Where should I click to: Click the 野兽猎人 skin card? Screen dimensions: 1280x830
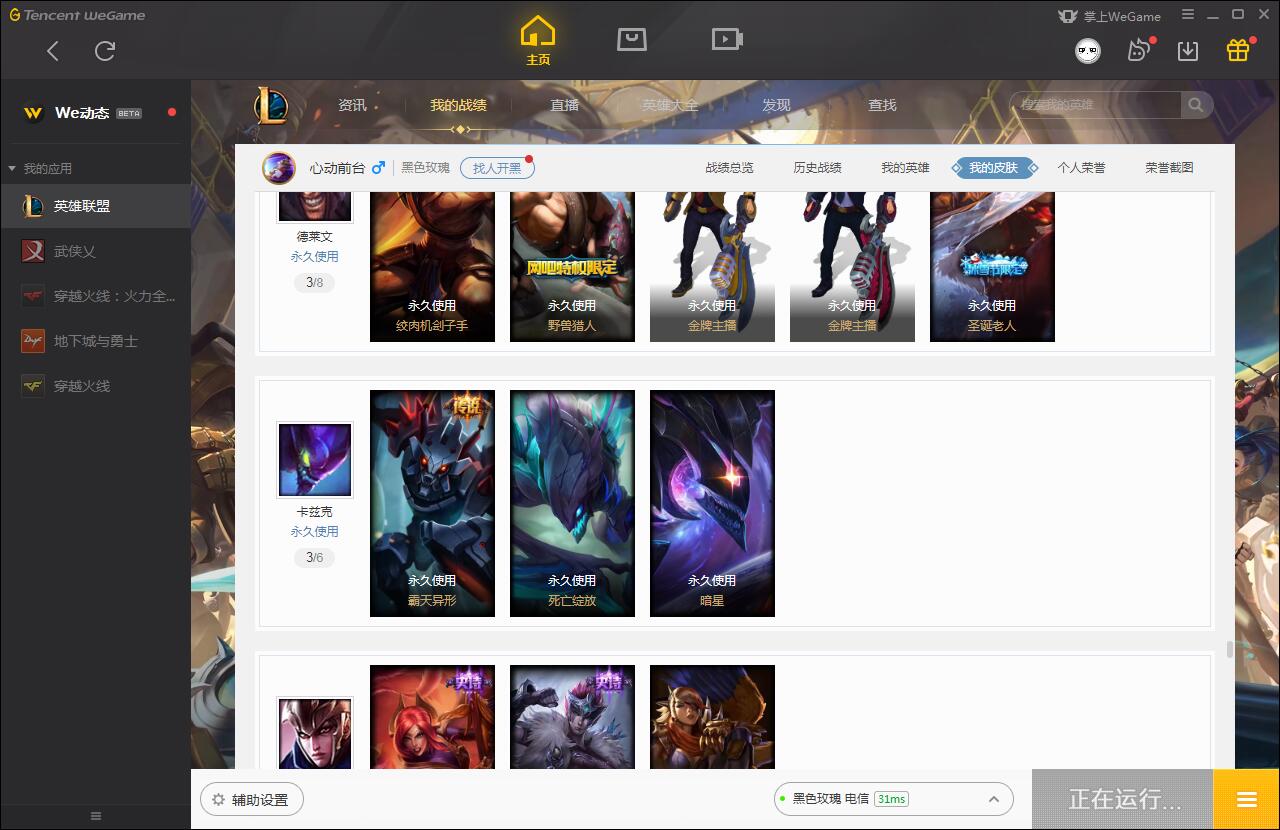(x=572, y=267)
